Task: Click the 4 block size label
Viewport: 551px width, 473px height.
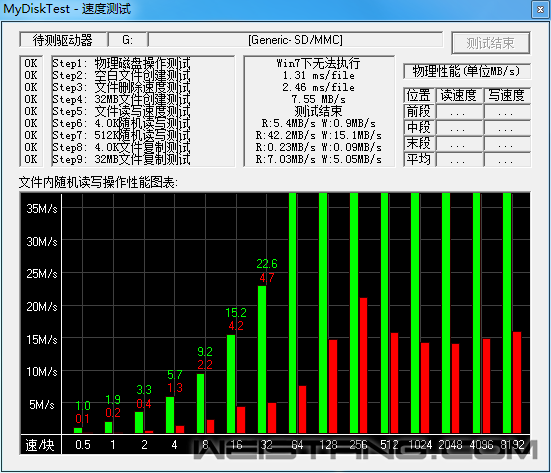Action: [174, 445]
